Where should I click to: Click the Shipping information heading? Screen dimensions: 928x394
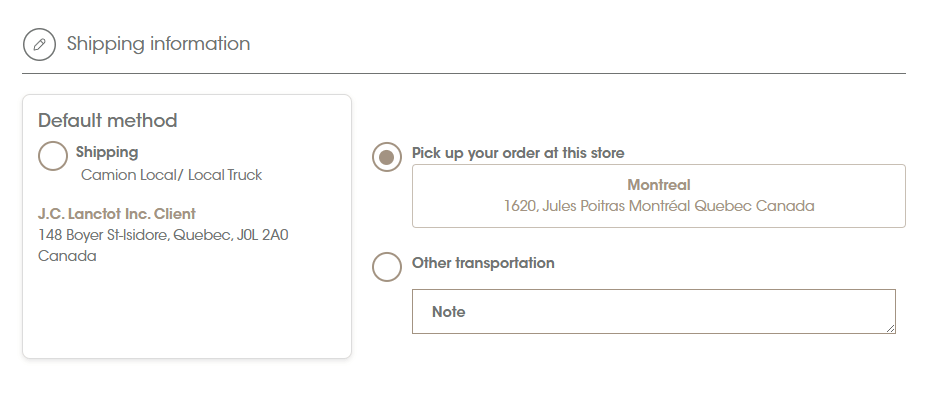click(159, 44)
